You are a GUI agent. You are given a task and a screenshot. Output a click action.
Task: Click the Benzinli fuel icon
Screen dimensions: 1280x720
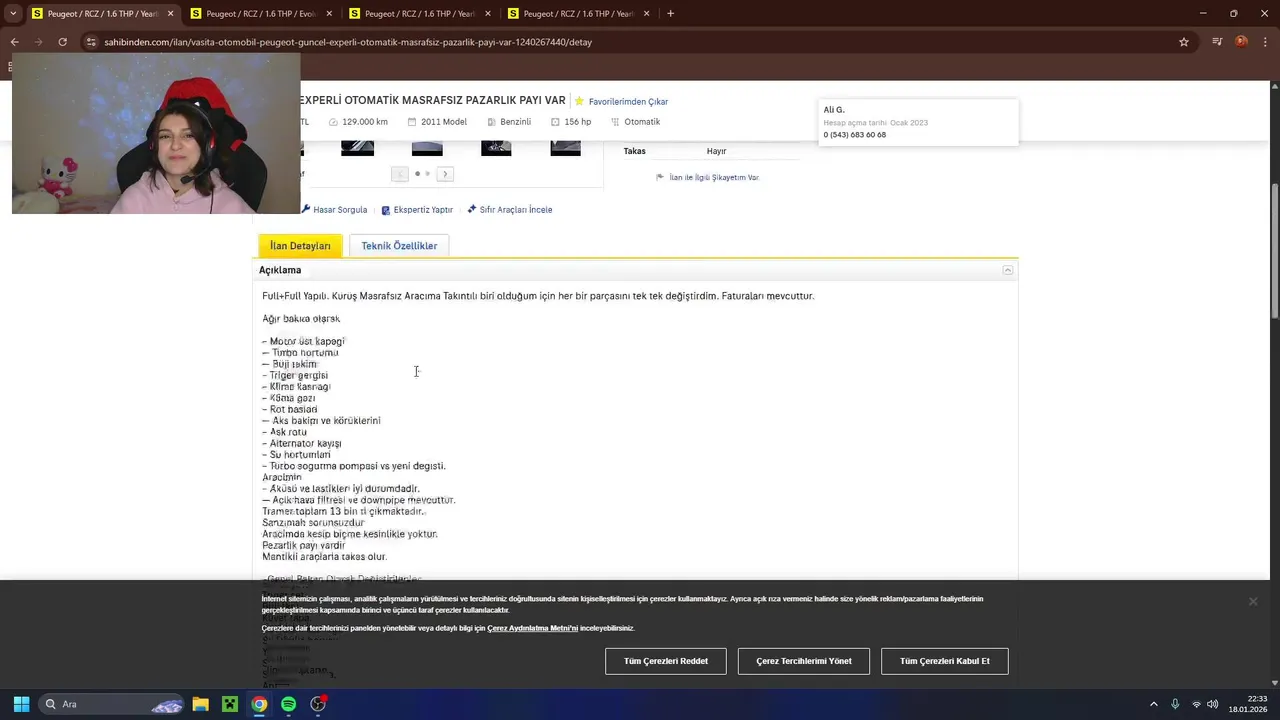pyautogui.click(x=491, y=122)
